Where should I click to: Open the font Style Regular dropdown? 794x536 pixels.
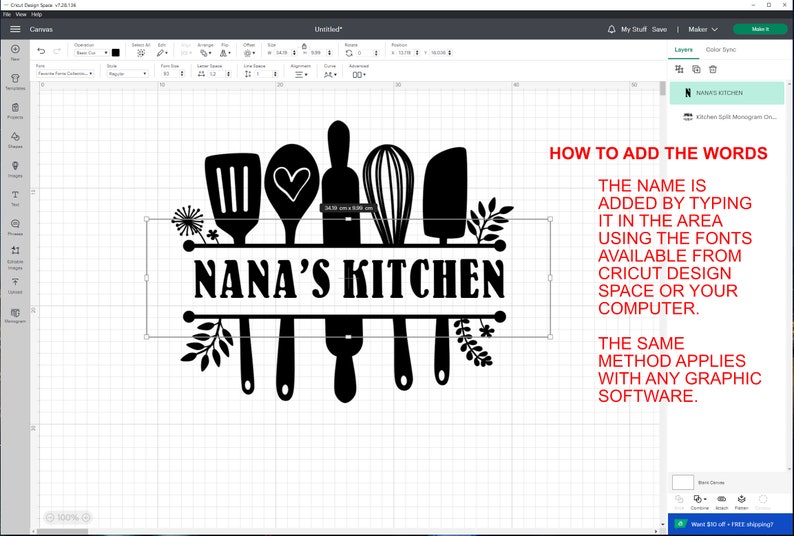(x=127, y=73)
